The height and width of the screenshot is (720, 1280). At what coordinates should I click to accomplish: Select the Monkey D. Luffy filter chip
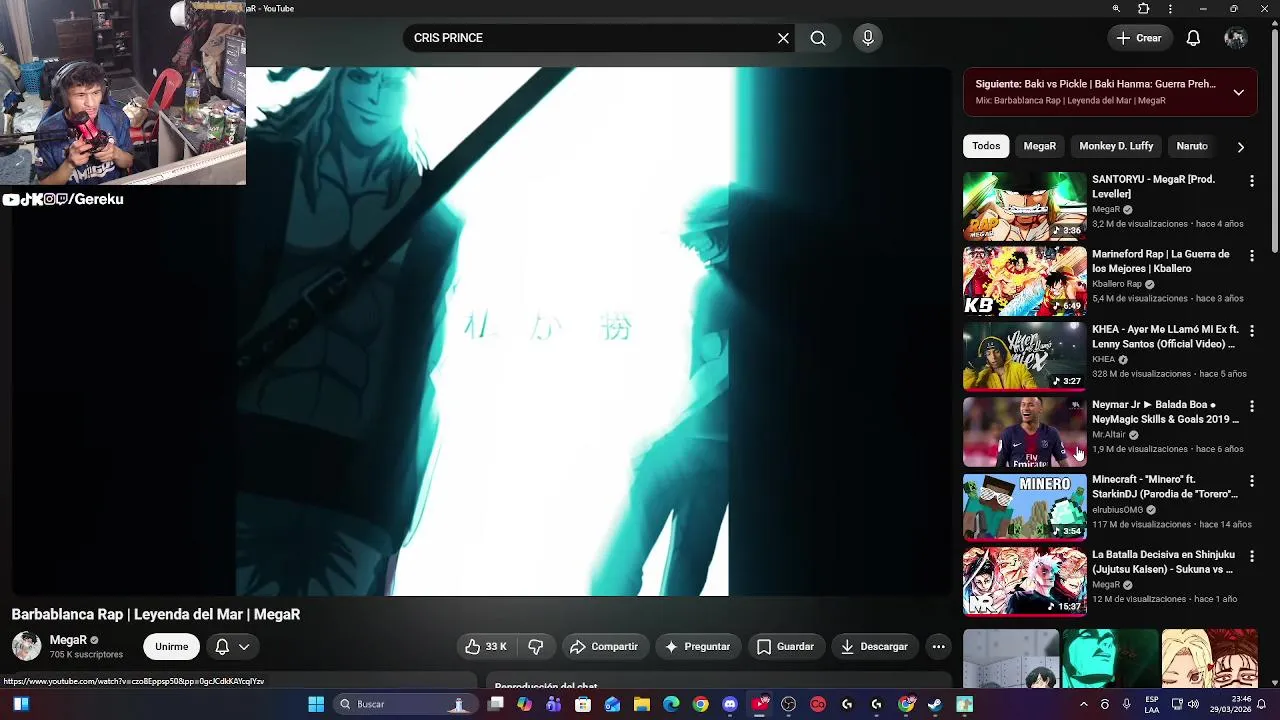(1116, 146)
